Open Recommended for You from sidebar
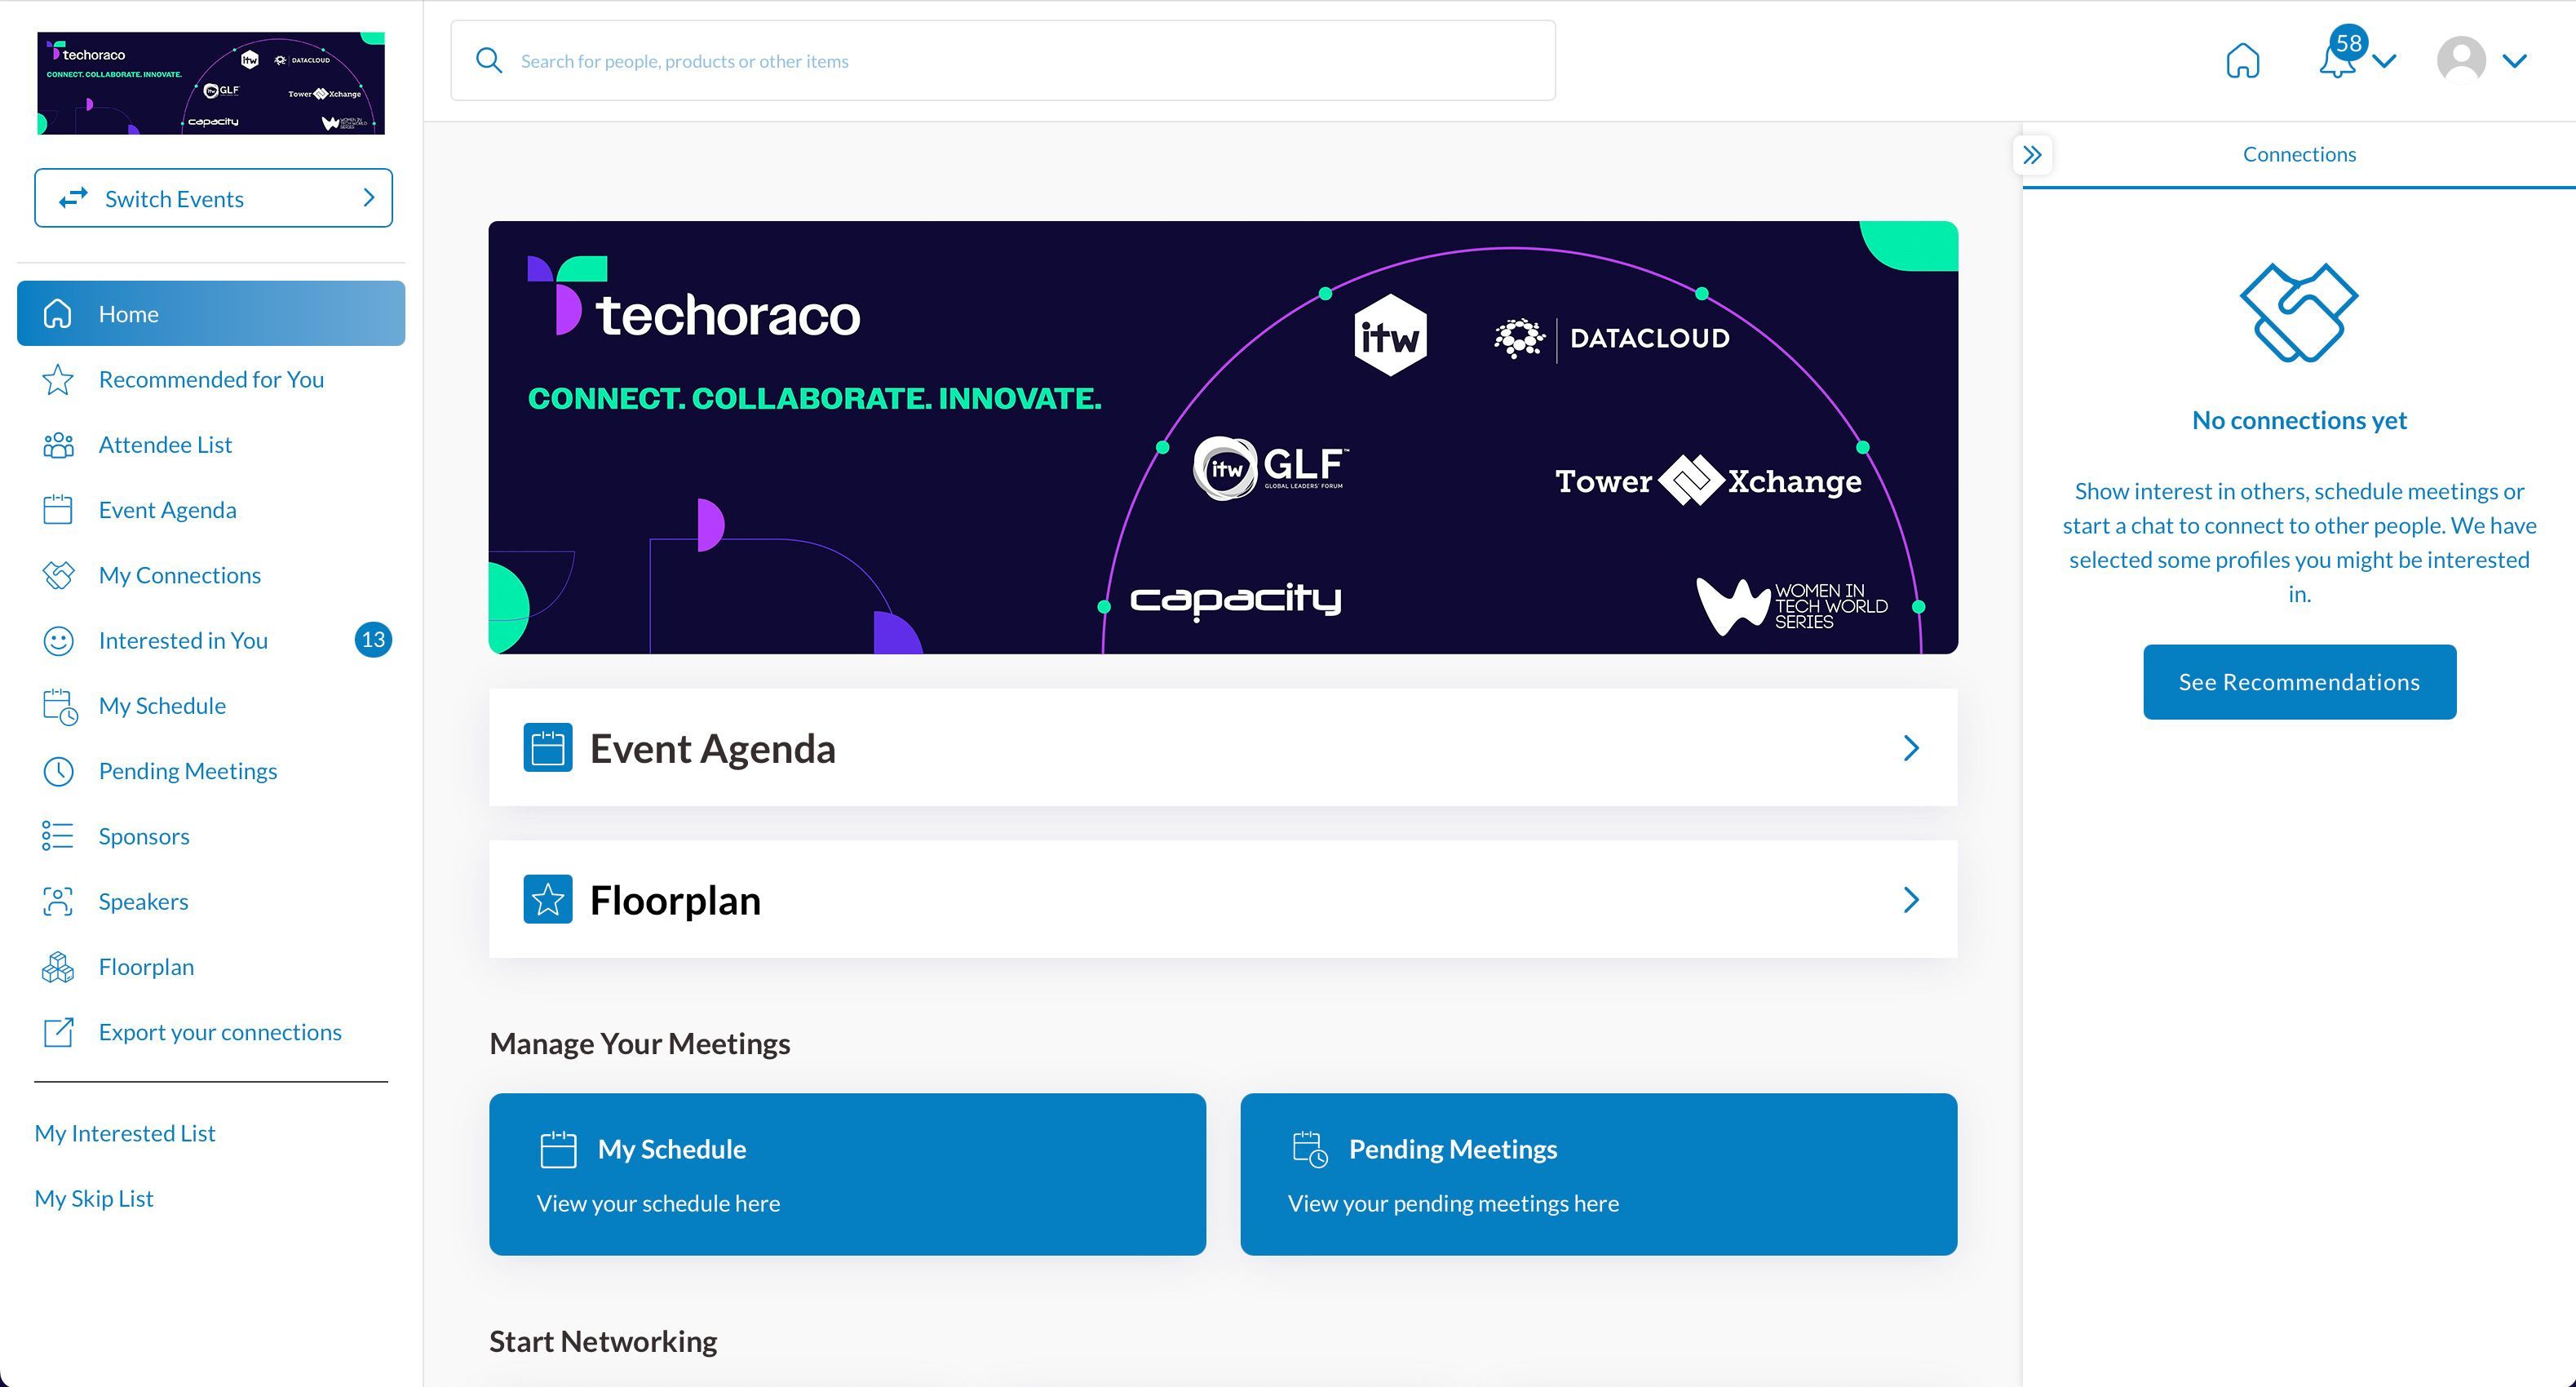The image size is (2576, 1387). tap(211, 379)
